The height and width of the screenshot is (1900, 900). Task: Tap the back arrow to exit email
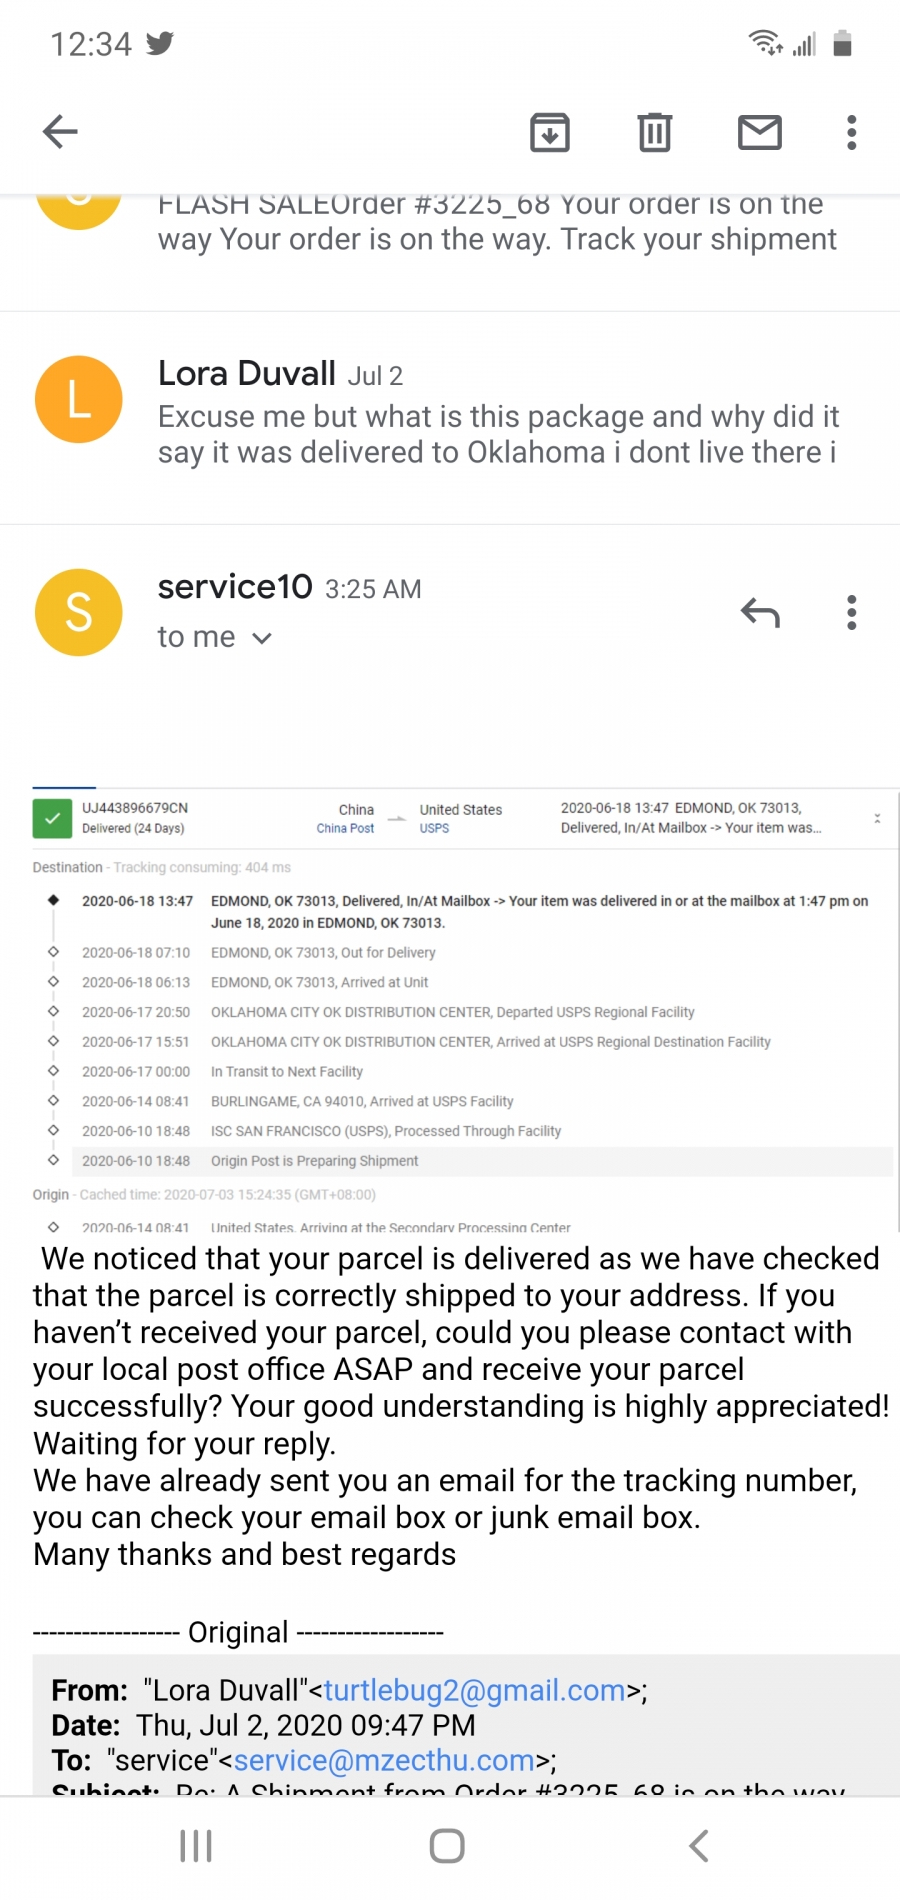tap(60, 131)
